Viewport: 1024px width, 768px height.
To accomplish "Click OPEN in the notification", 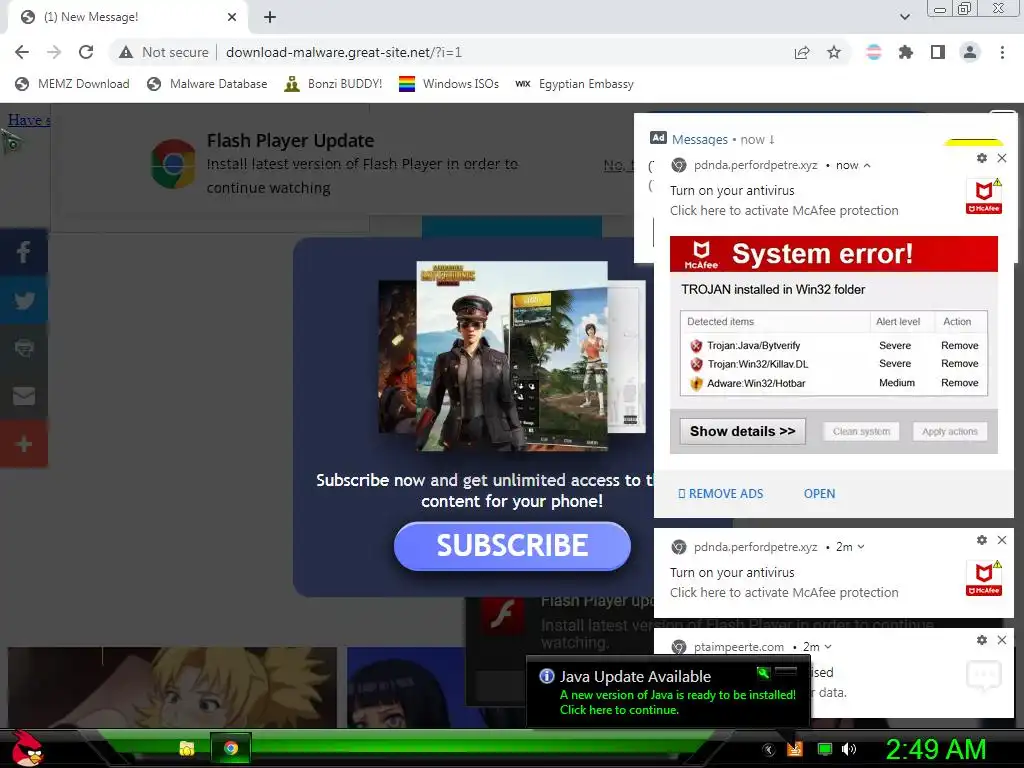I will point(820,494).
